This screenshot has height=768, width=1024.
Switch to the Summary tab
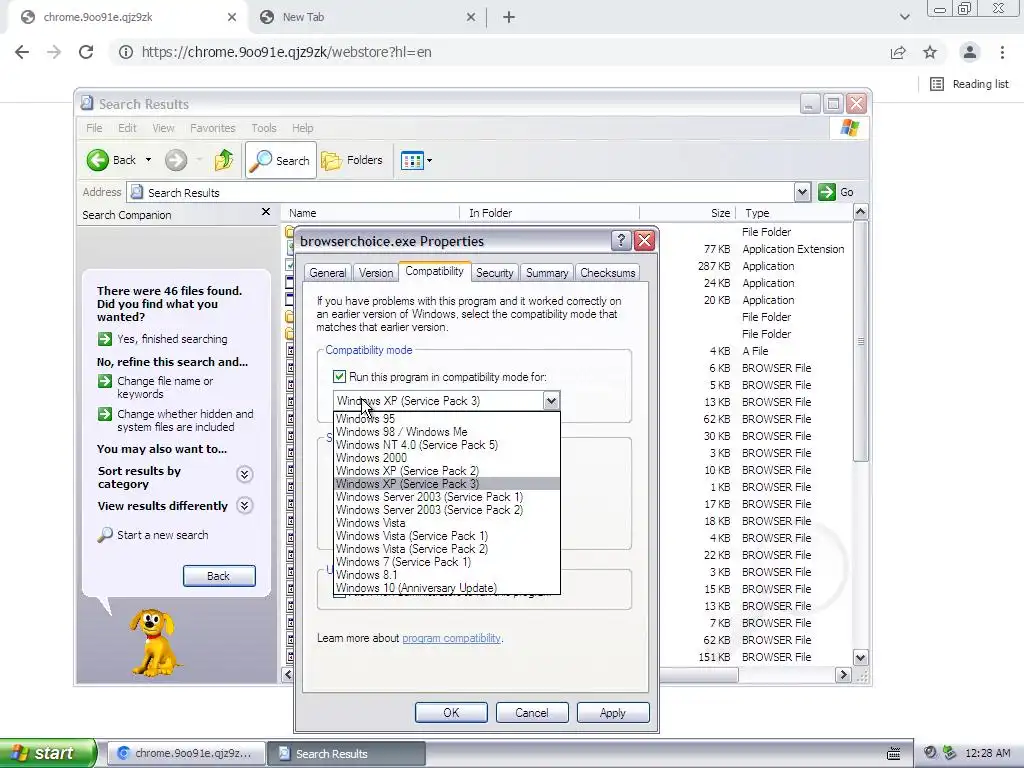[x=547, y=273]
